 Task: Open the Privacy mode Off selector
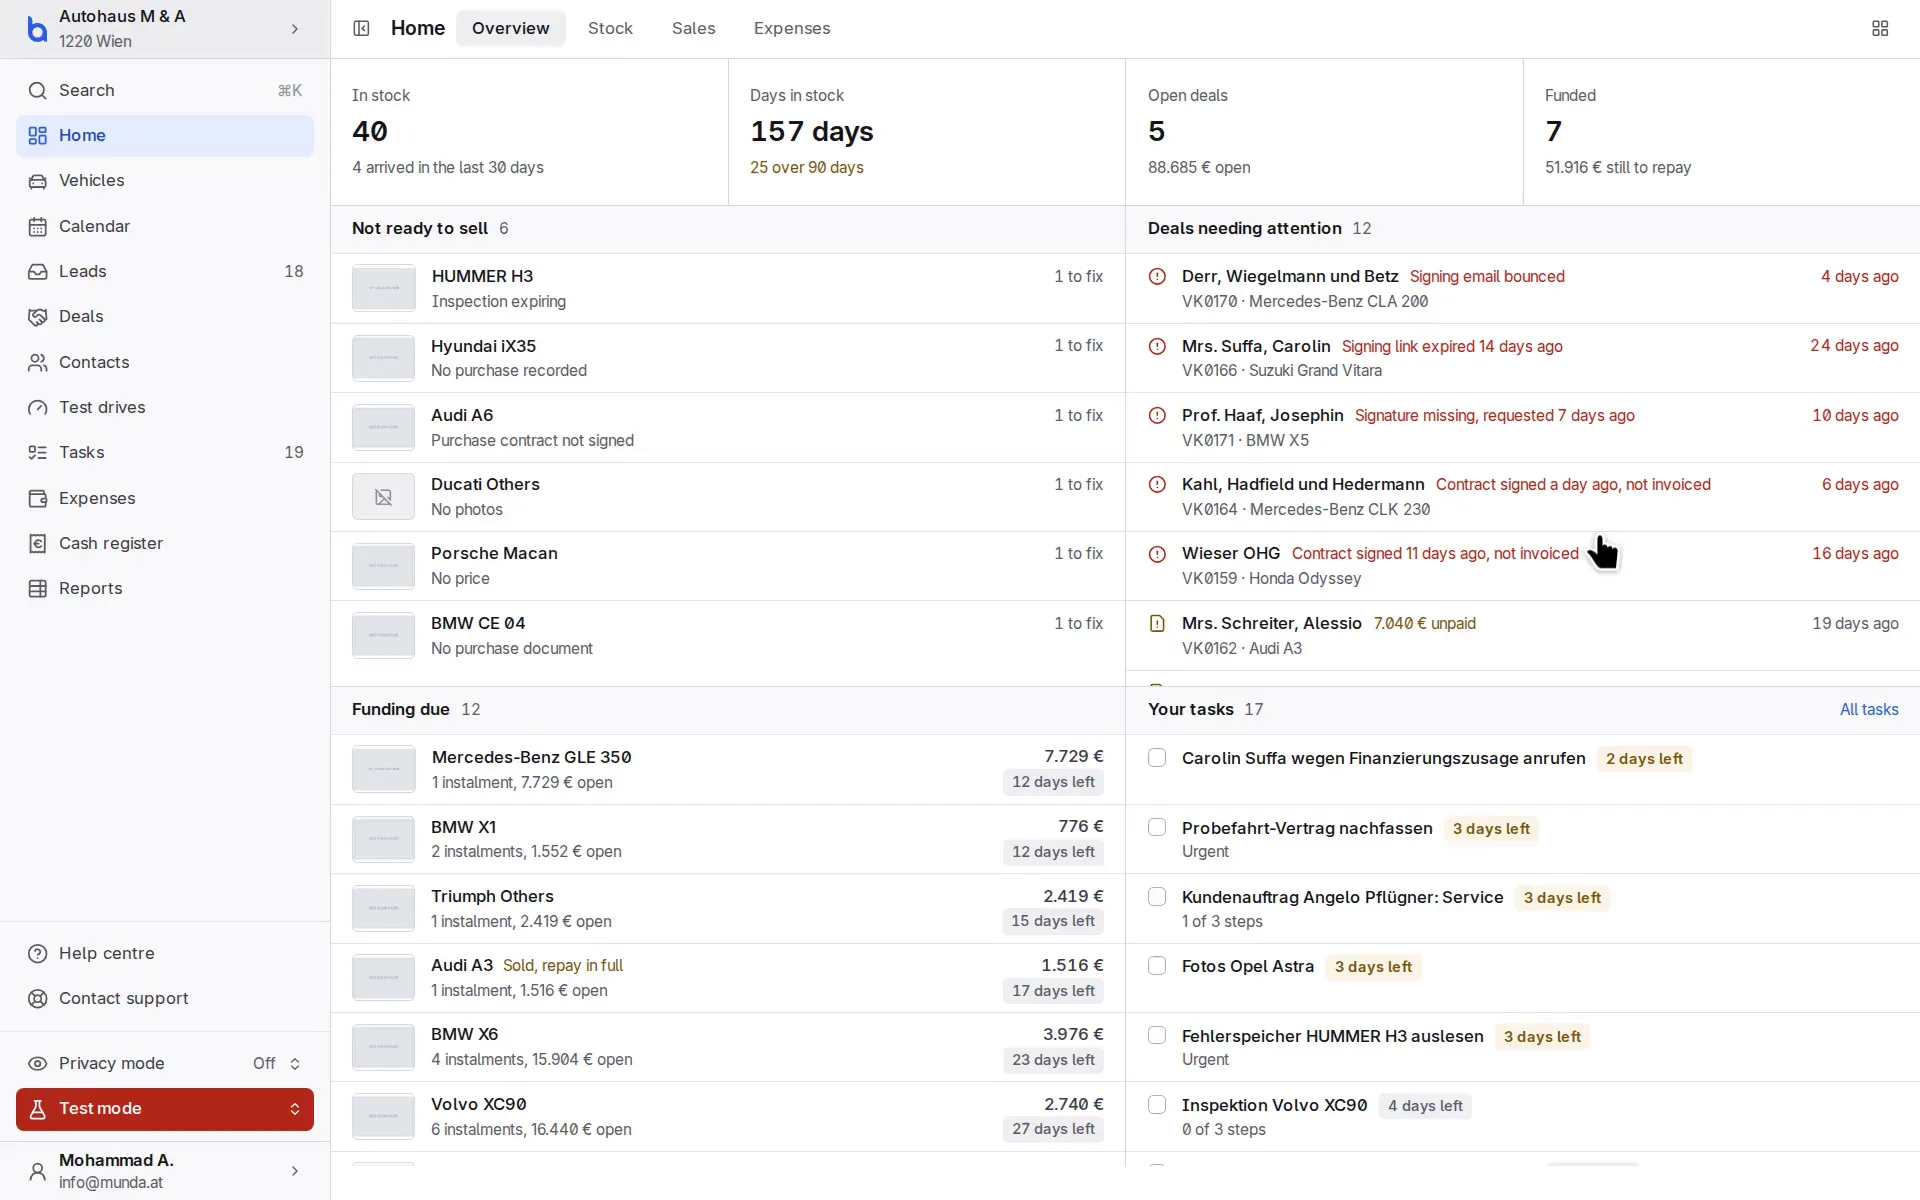[277, 1063]
